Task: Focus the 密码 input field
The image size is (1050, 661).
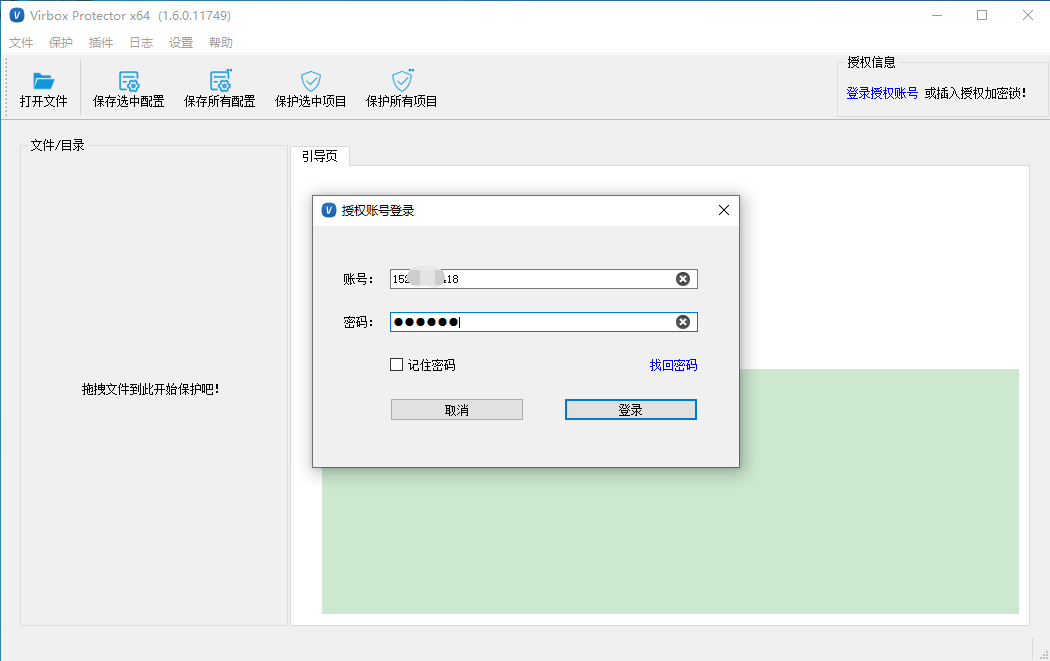Action: (x=544, y=322)
